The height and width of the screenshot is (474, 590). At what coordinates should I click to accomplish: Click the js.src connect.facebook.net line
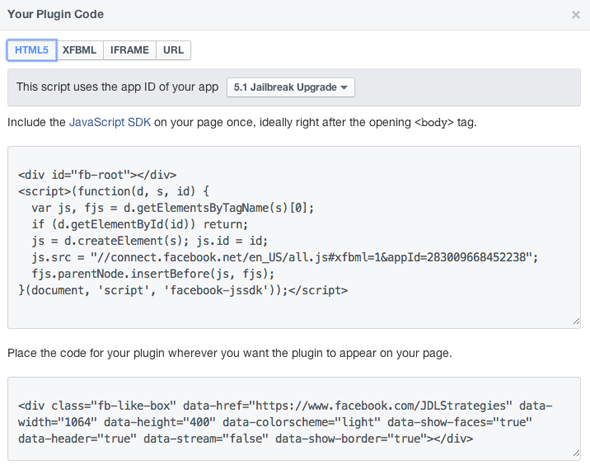tap(285, 257)
